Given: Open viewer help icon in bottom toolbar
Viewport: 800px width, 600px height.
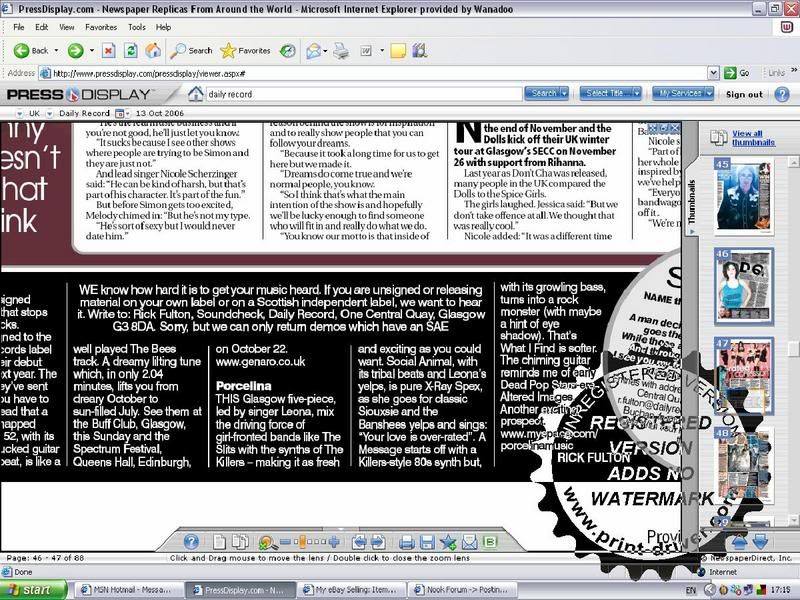Looking at the screenshot, I should (191, 541).
